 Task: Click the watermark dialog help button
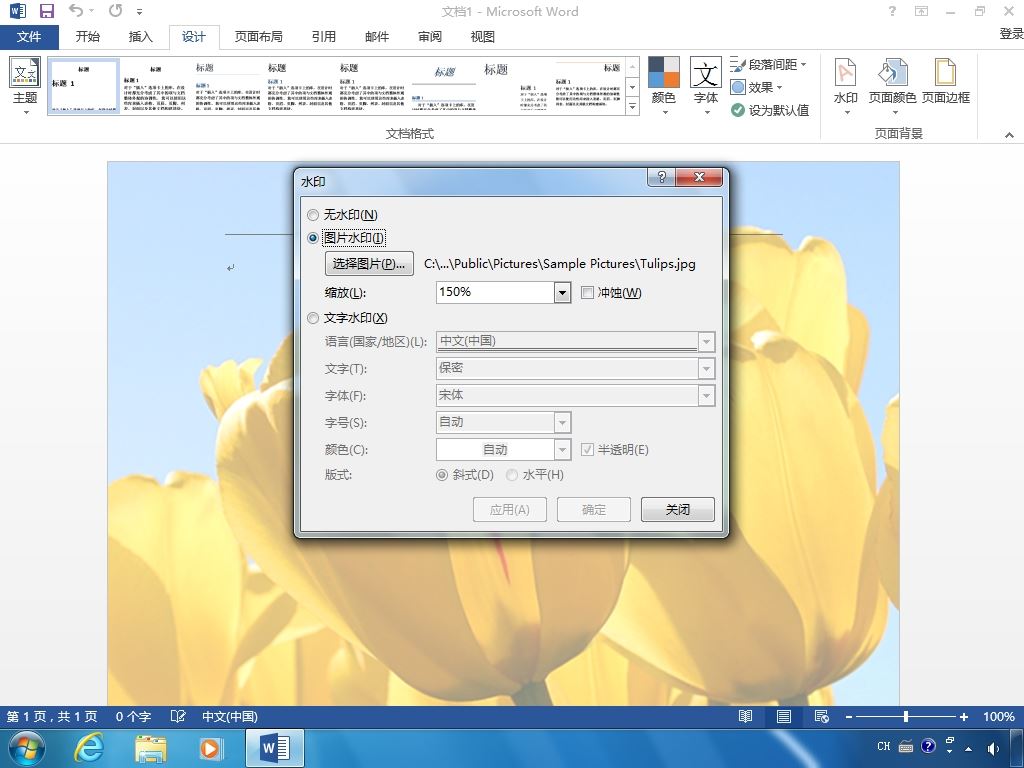662,177
